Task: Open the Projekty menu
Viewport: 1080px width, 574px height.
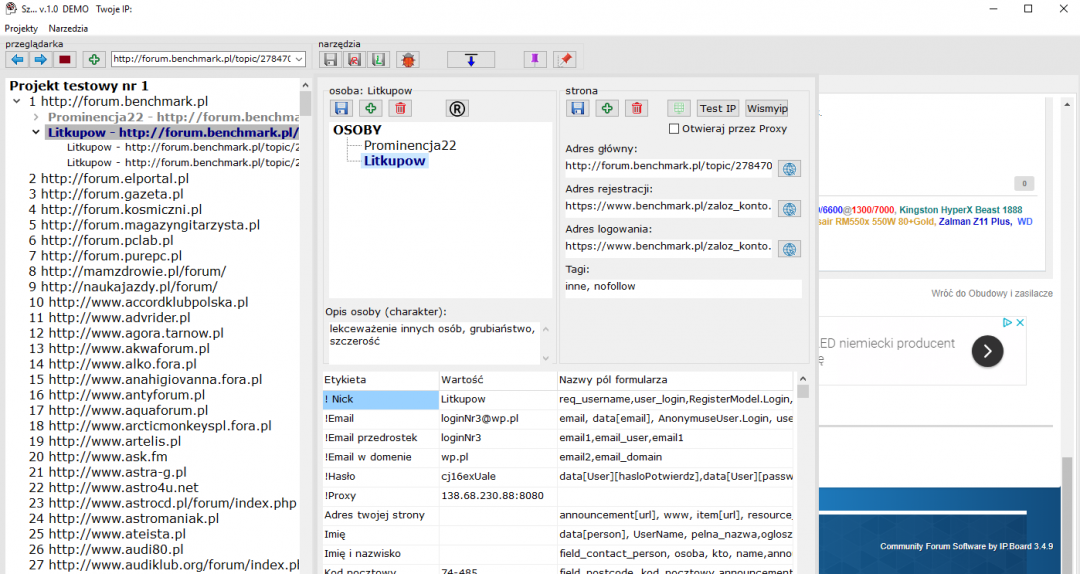Action: pyautogui.click(x=21, y=29)
